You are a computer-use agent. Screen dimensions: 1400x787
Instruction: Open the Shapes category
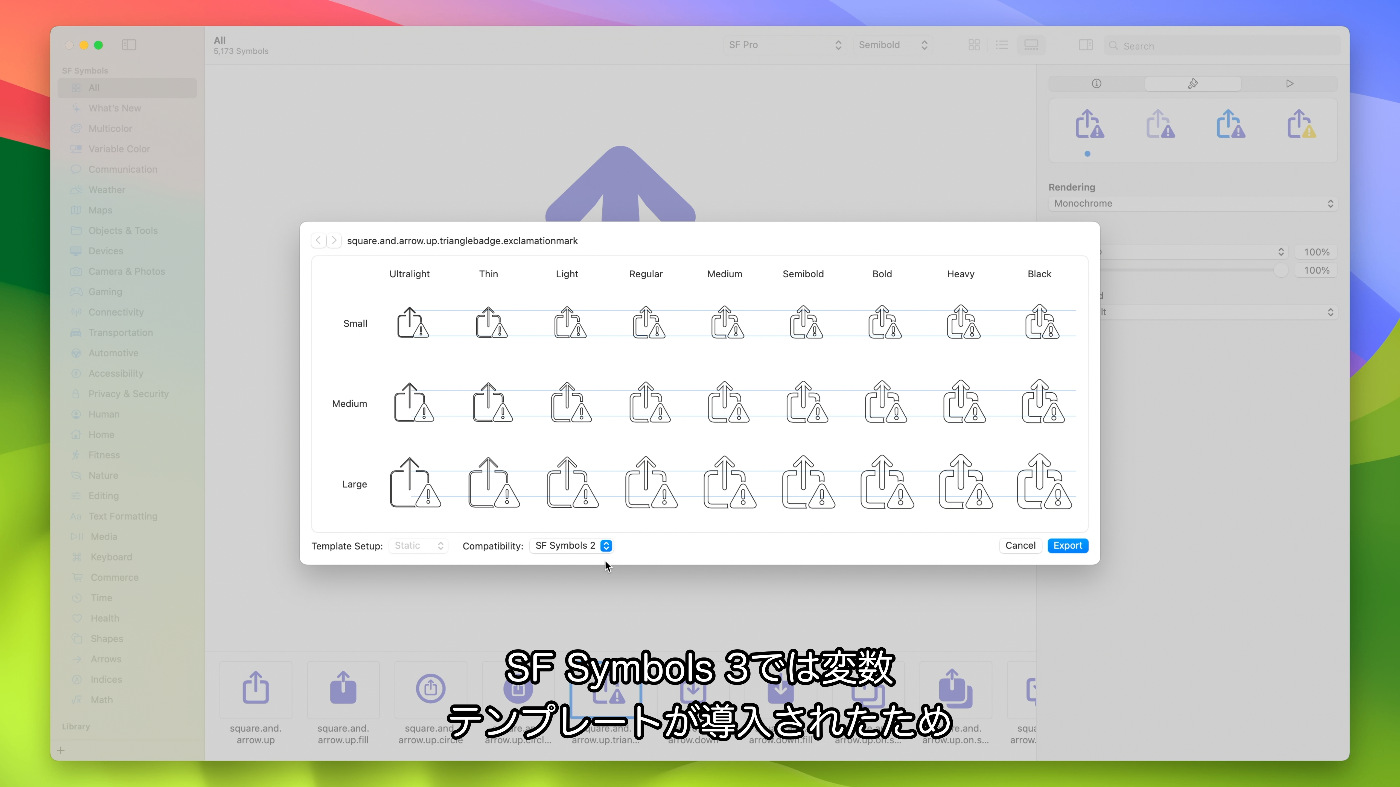pos(127,639)
